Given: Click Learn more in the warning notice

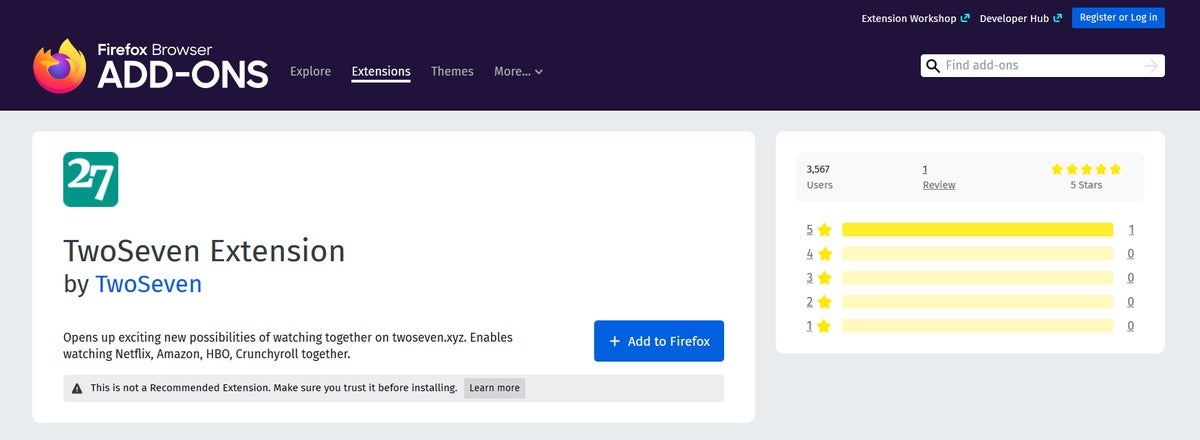Looking at the screenshot, I should tap(494, 388).
